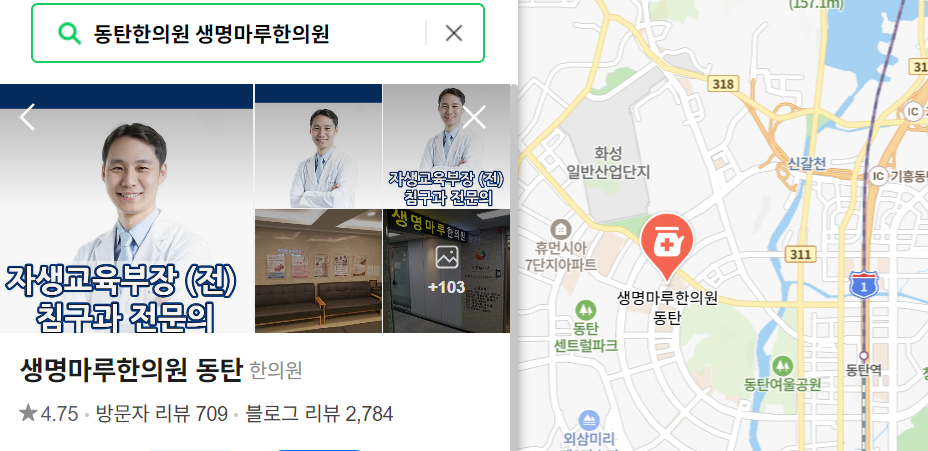Click the green search magnifier icon
Image resolution: width=928 pixels, height=451 pixels.
click(x=69, y=33)
